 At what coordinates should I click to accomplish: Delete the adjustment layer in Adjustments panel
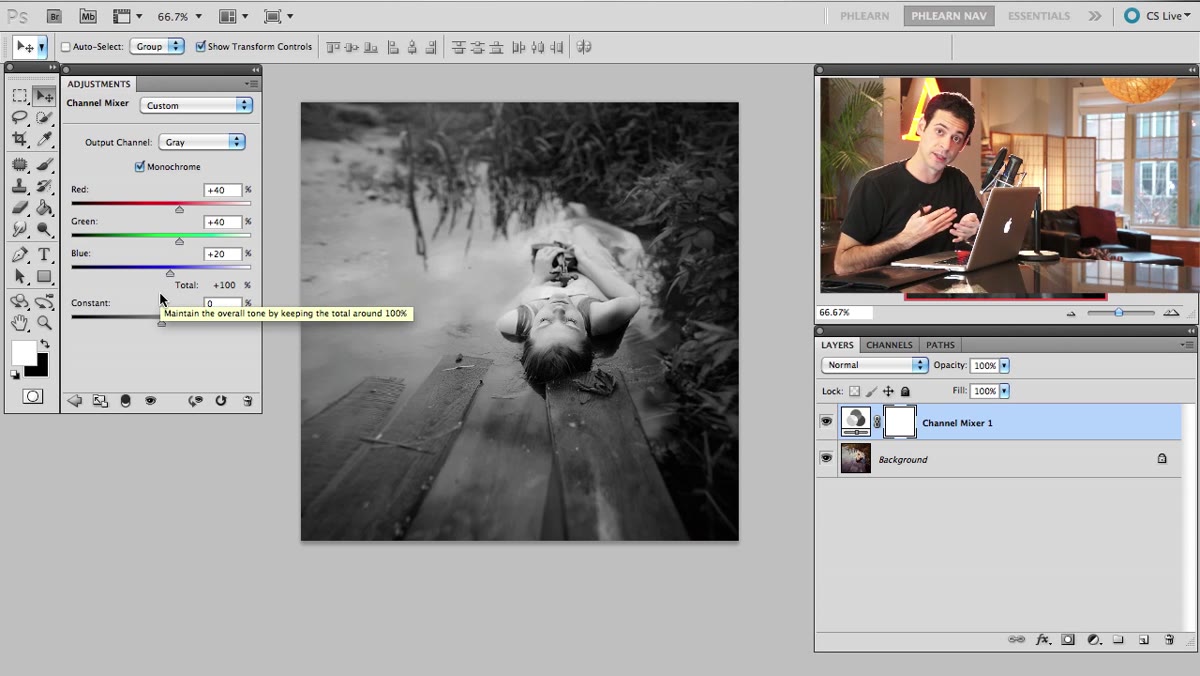pyautogui.click(x=247, y=401)
